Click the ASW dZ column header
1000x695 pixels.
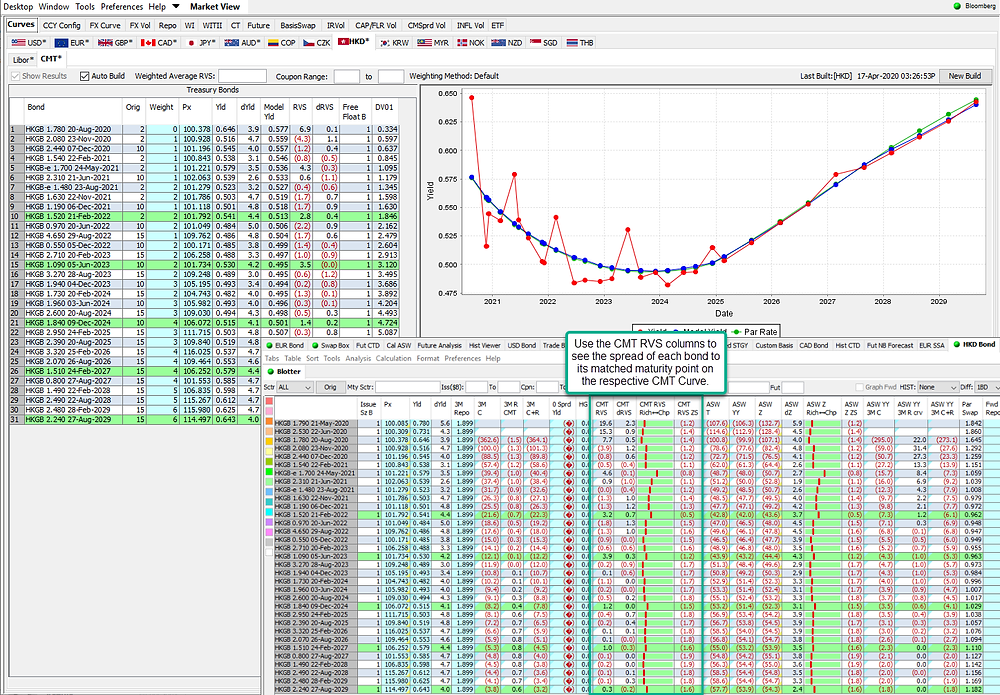(791, 408)
